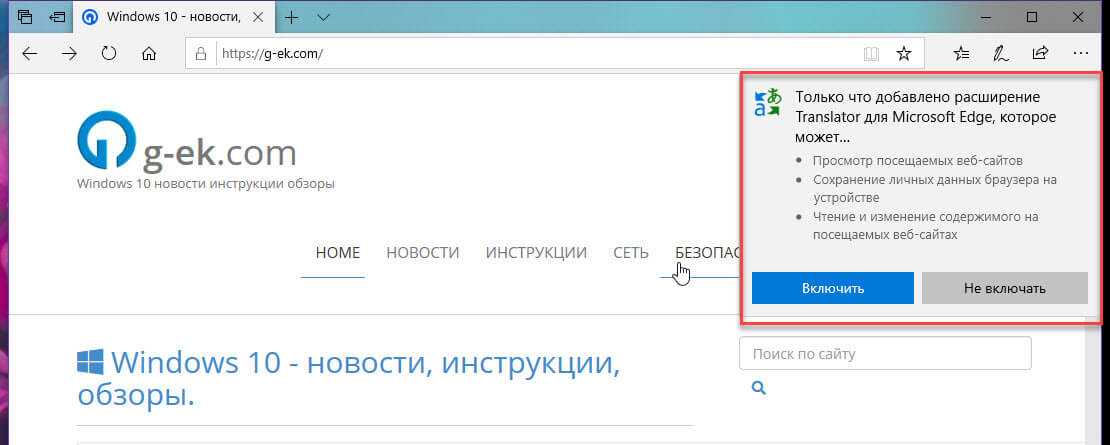1110x445 pixels.
Task: Open the tabs you've set aside icon
Action: pyautogui.click(x=25, y=18)
